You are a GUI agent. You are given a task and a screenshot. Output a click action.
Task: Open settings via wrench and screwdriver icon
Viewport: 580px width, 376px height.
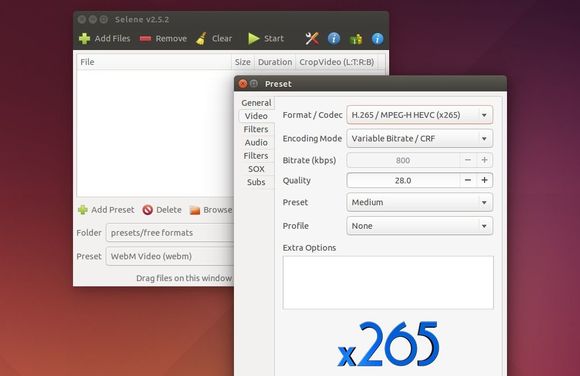click(x=312, y=38)
